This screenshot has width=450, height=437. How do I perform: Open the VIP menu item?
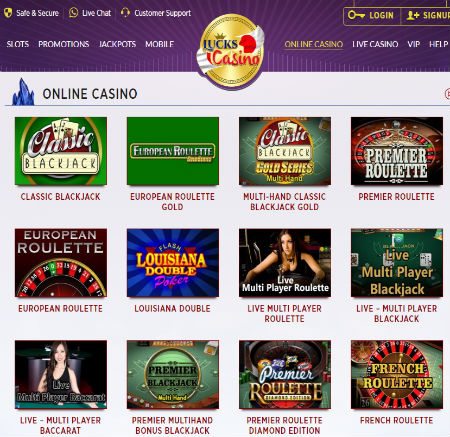[x=414, y=44]
